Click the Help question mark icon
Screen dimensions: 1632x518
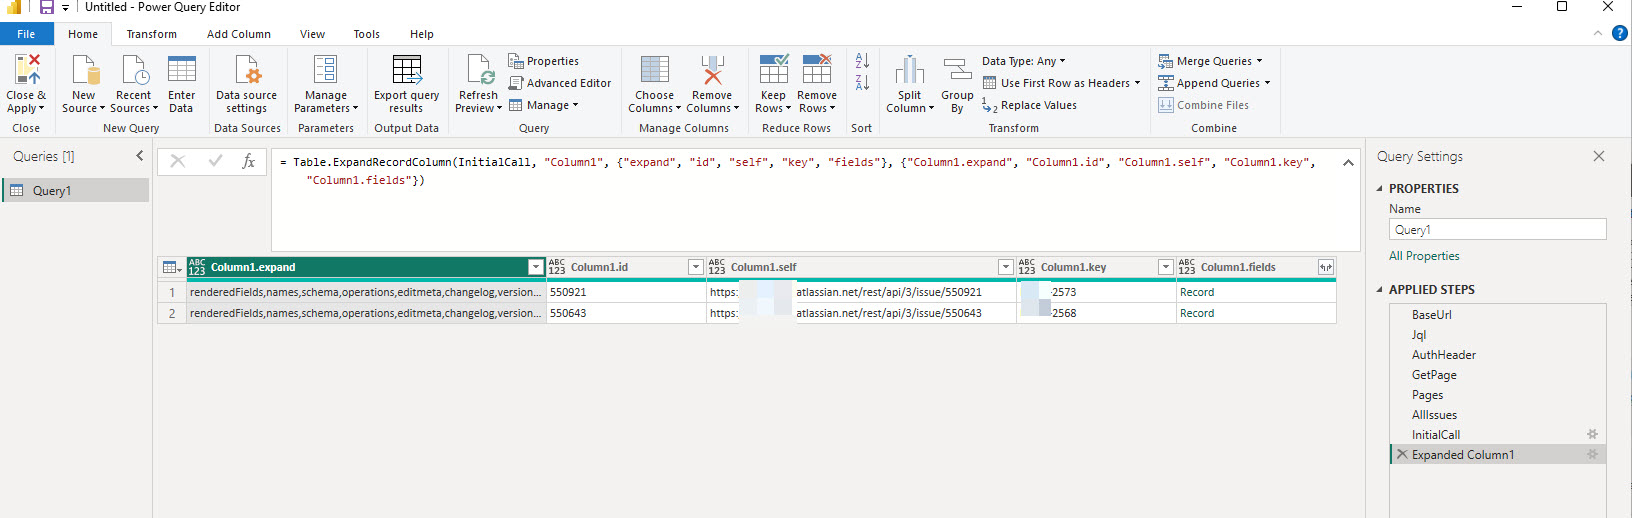click(1620, 33)
